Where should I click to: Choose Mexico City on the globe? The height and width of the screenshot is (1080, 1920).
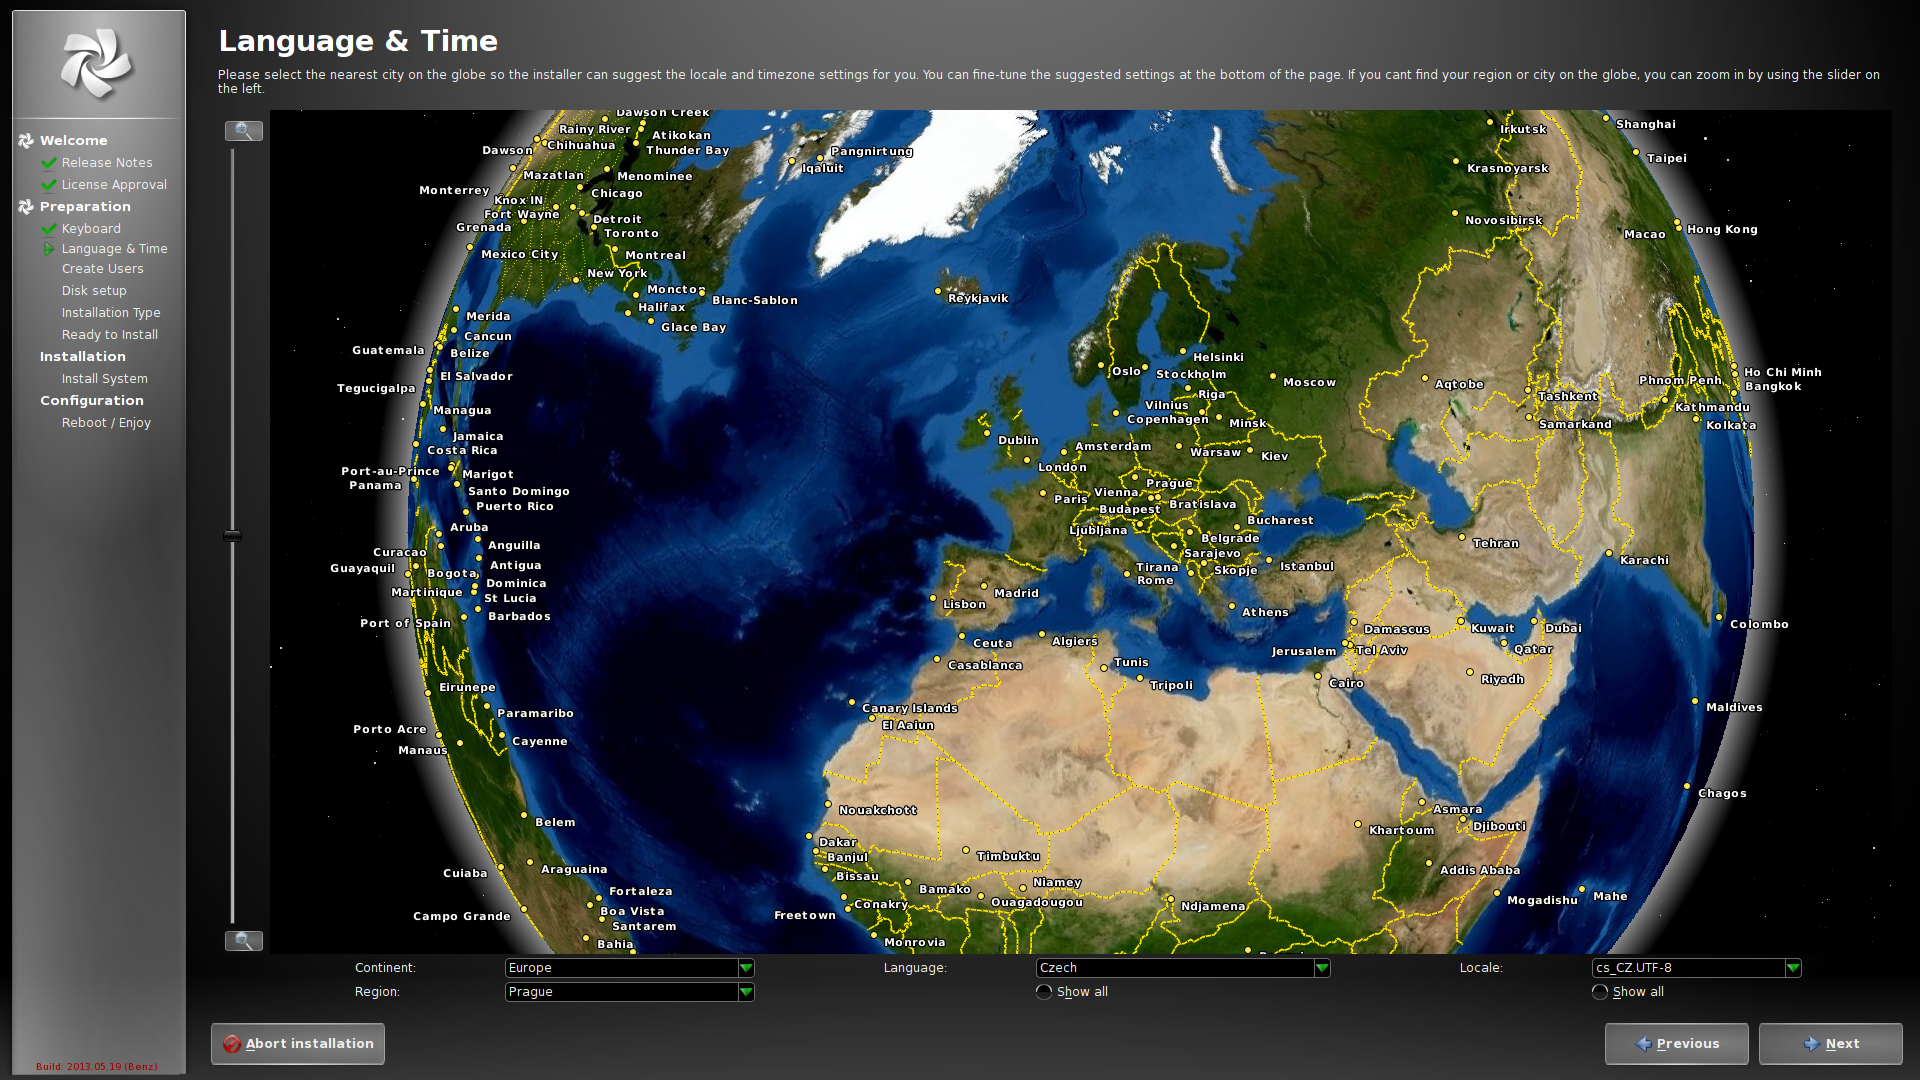(x=470, y=247)
